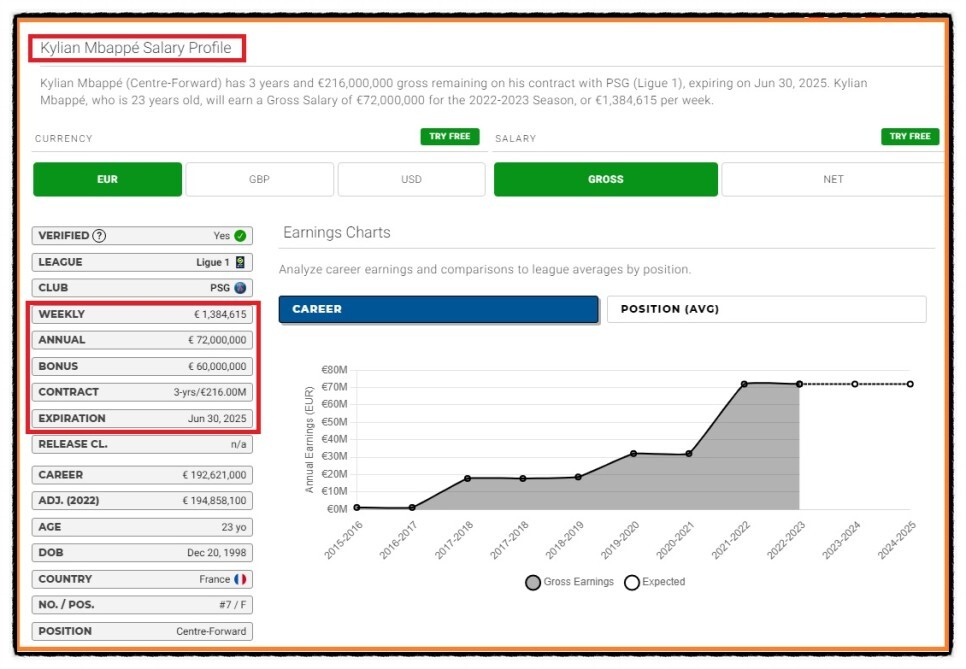The image size is (966, 669).
Task: Click the 2019-2020 data point on chart
Action: point(633,453)
